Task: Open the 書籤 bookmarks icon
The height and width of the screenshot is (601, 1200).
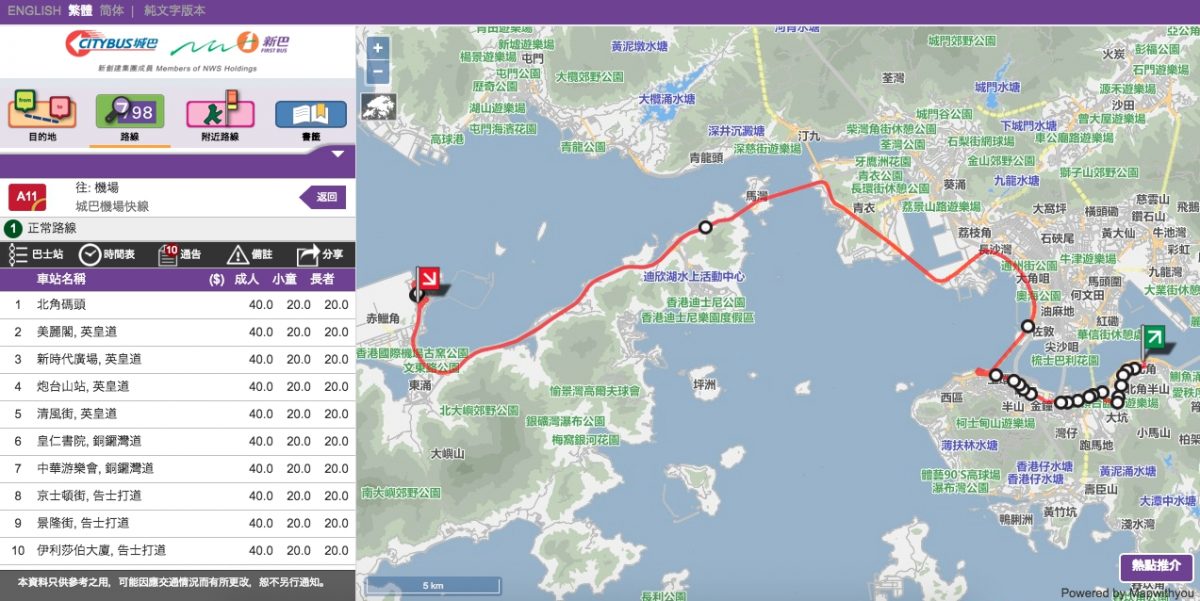Action: coord(310,115)
